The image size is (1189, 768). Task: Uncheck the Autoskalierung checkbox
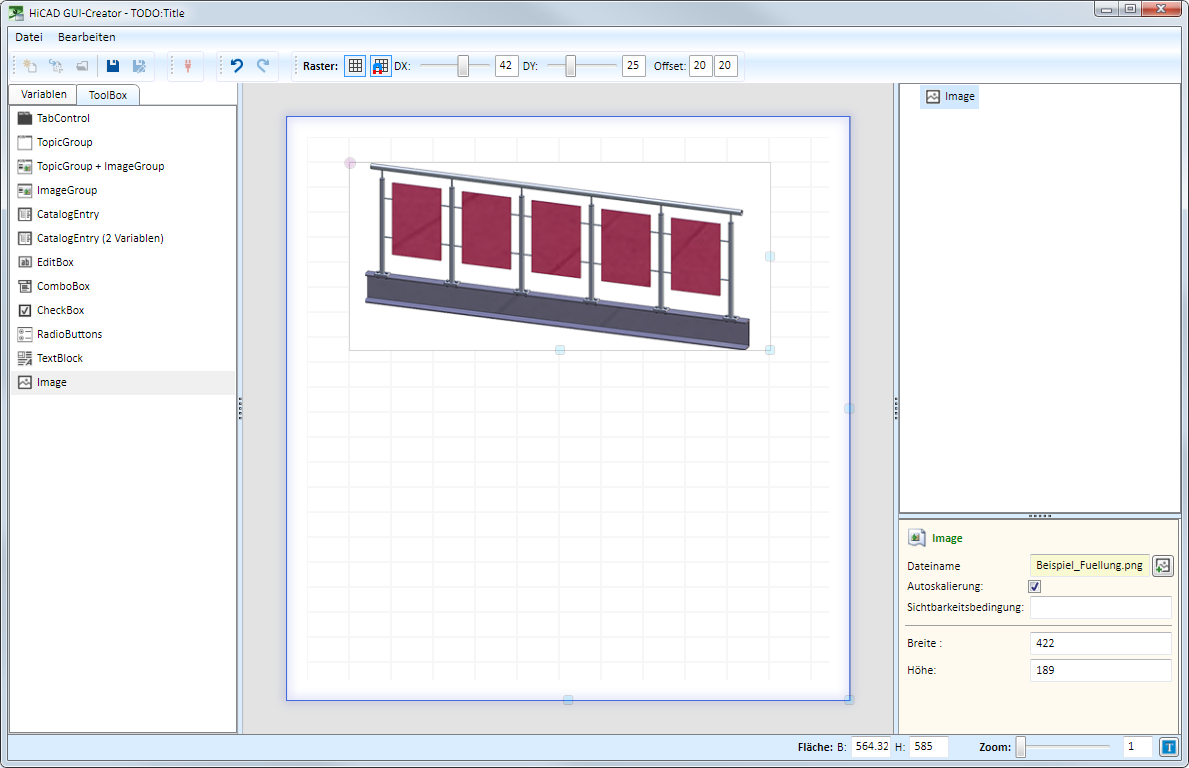click(1035, 586)
